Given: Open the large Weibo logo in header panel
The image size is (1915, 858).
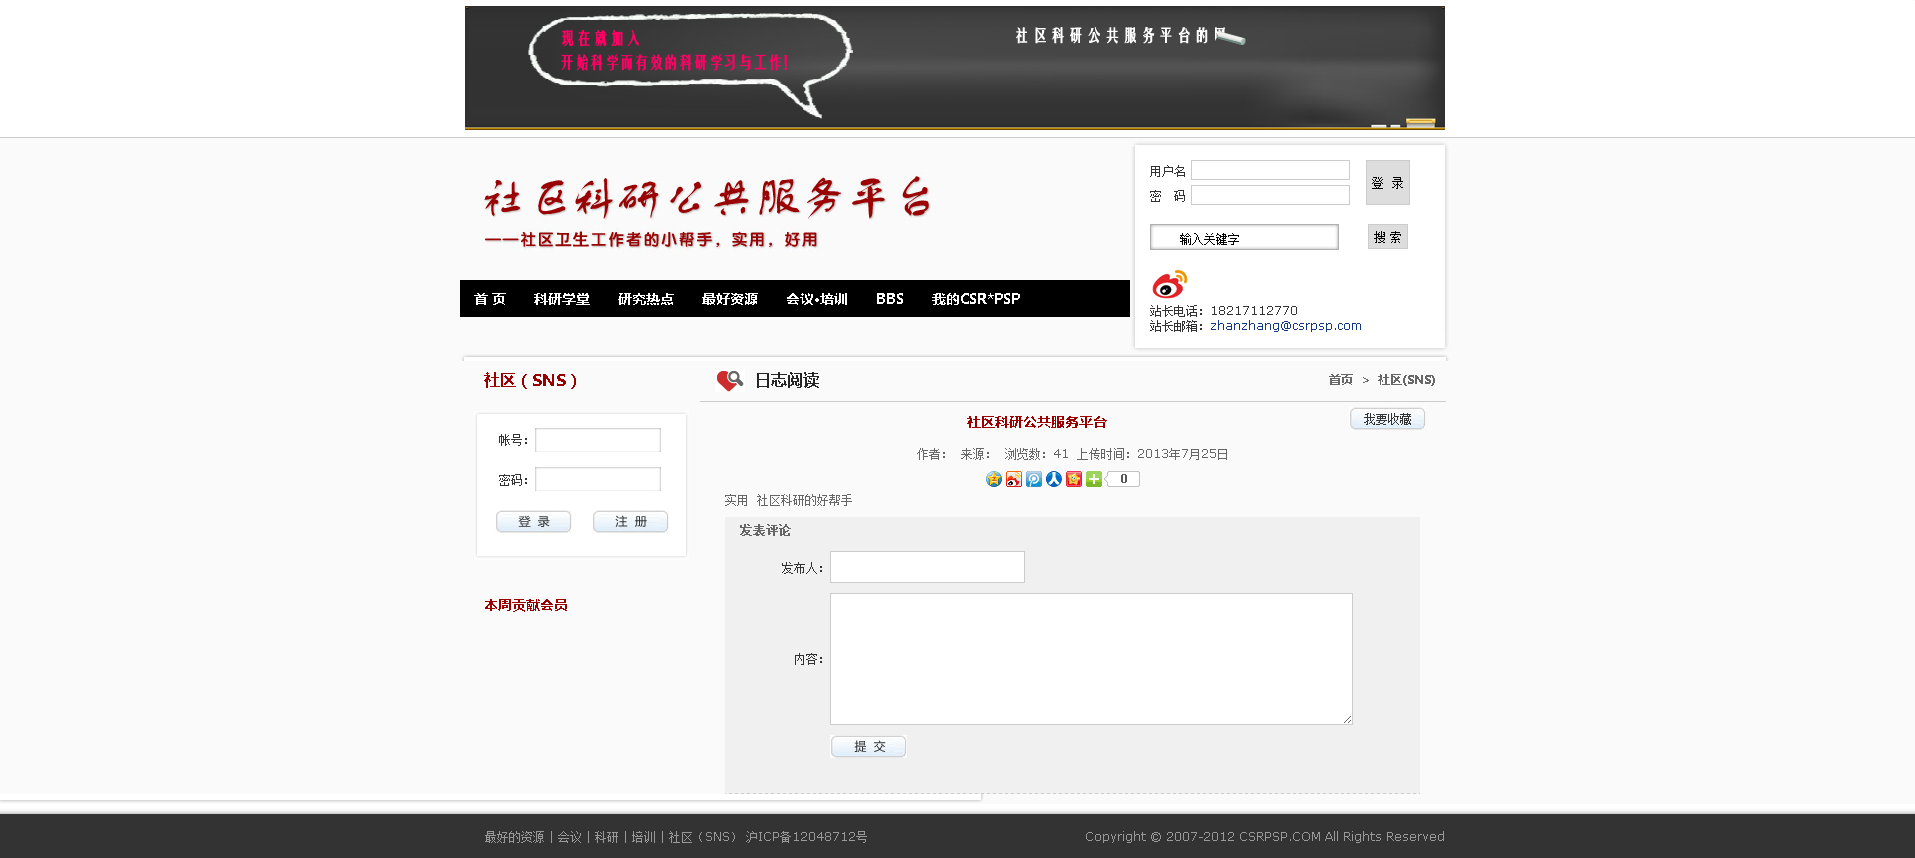Looking at the screenshot, I should (x=1169, y=284).
